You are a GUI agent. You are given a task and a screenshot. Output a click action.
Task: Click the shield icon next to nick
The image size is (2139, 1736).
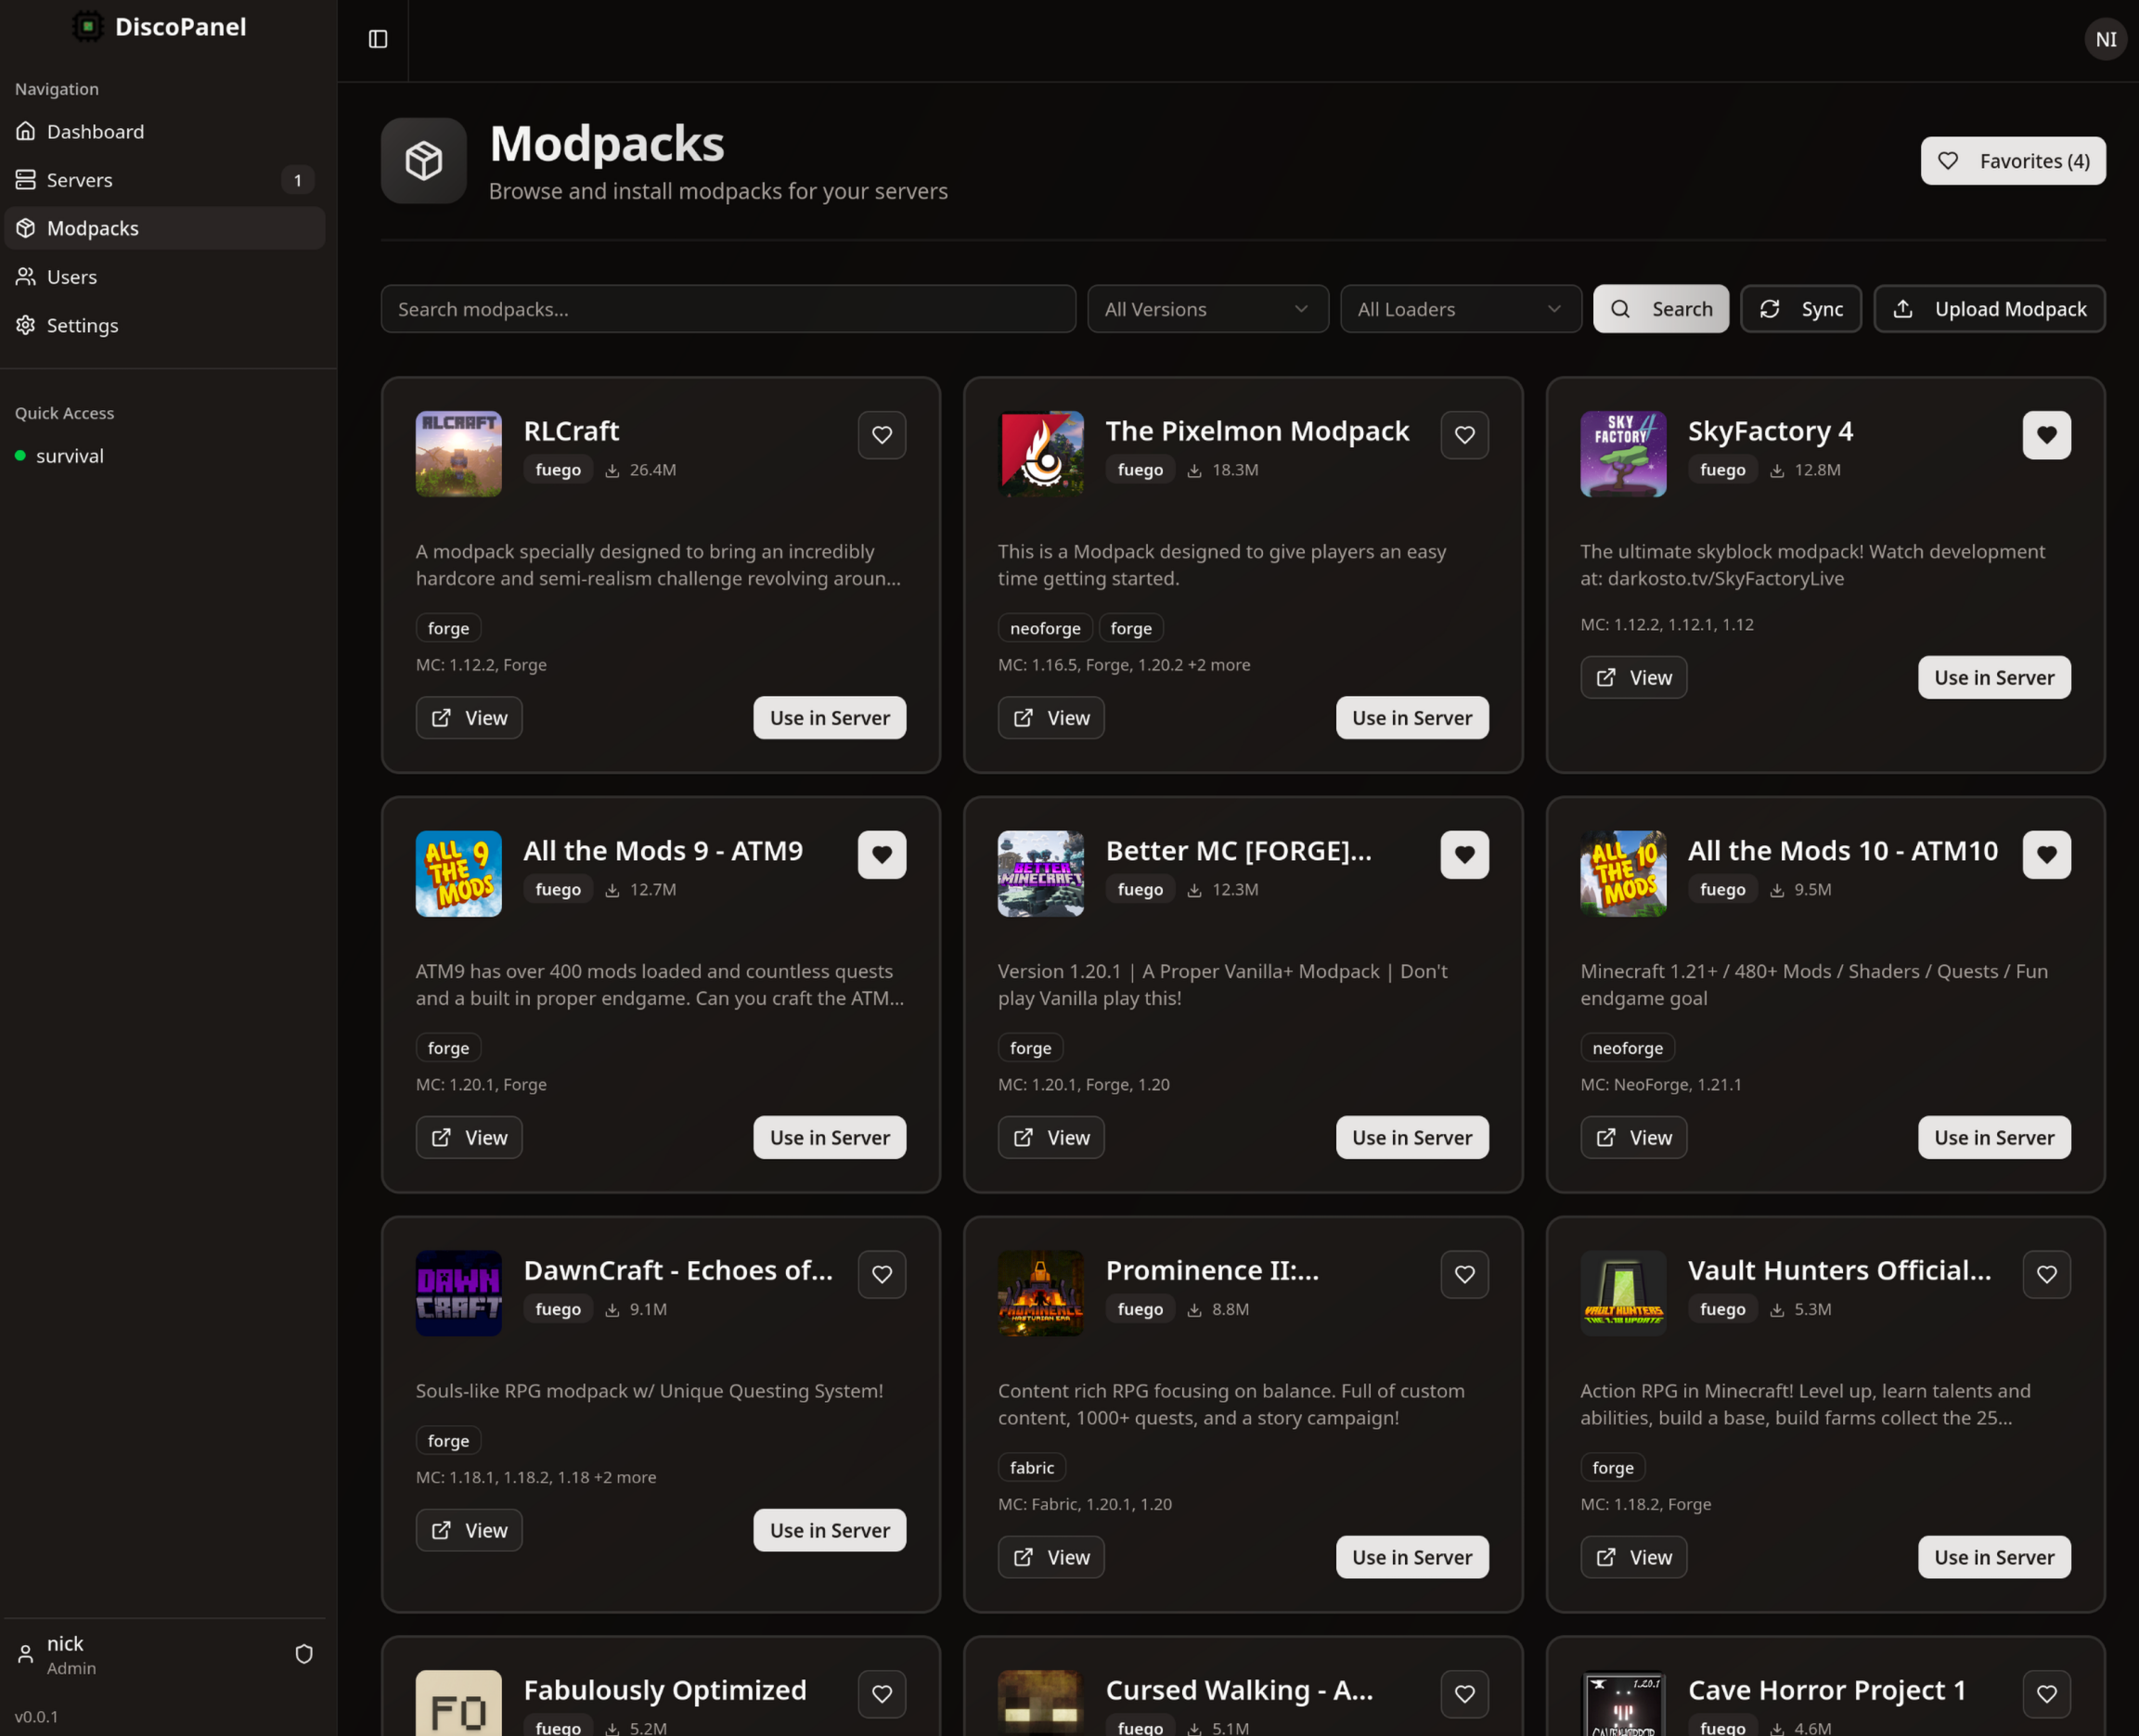point(304,1654)
